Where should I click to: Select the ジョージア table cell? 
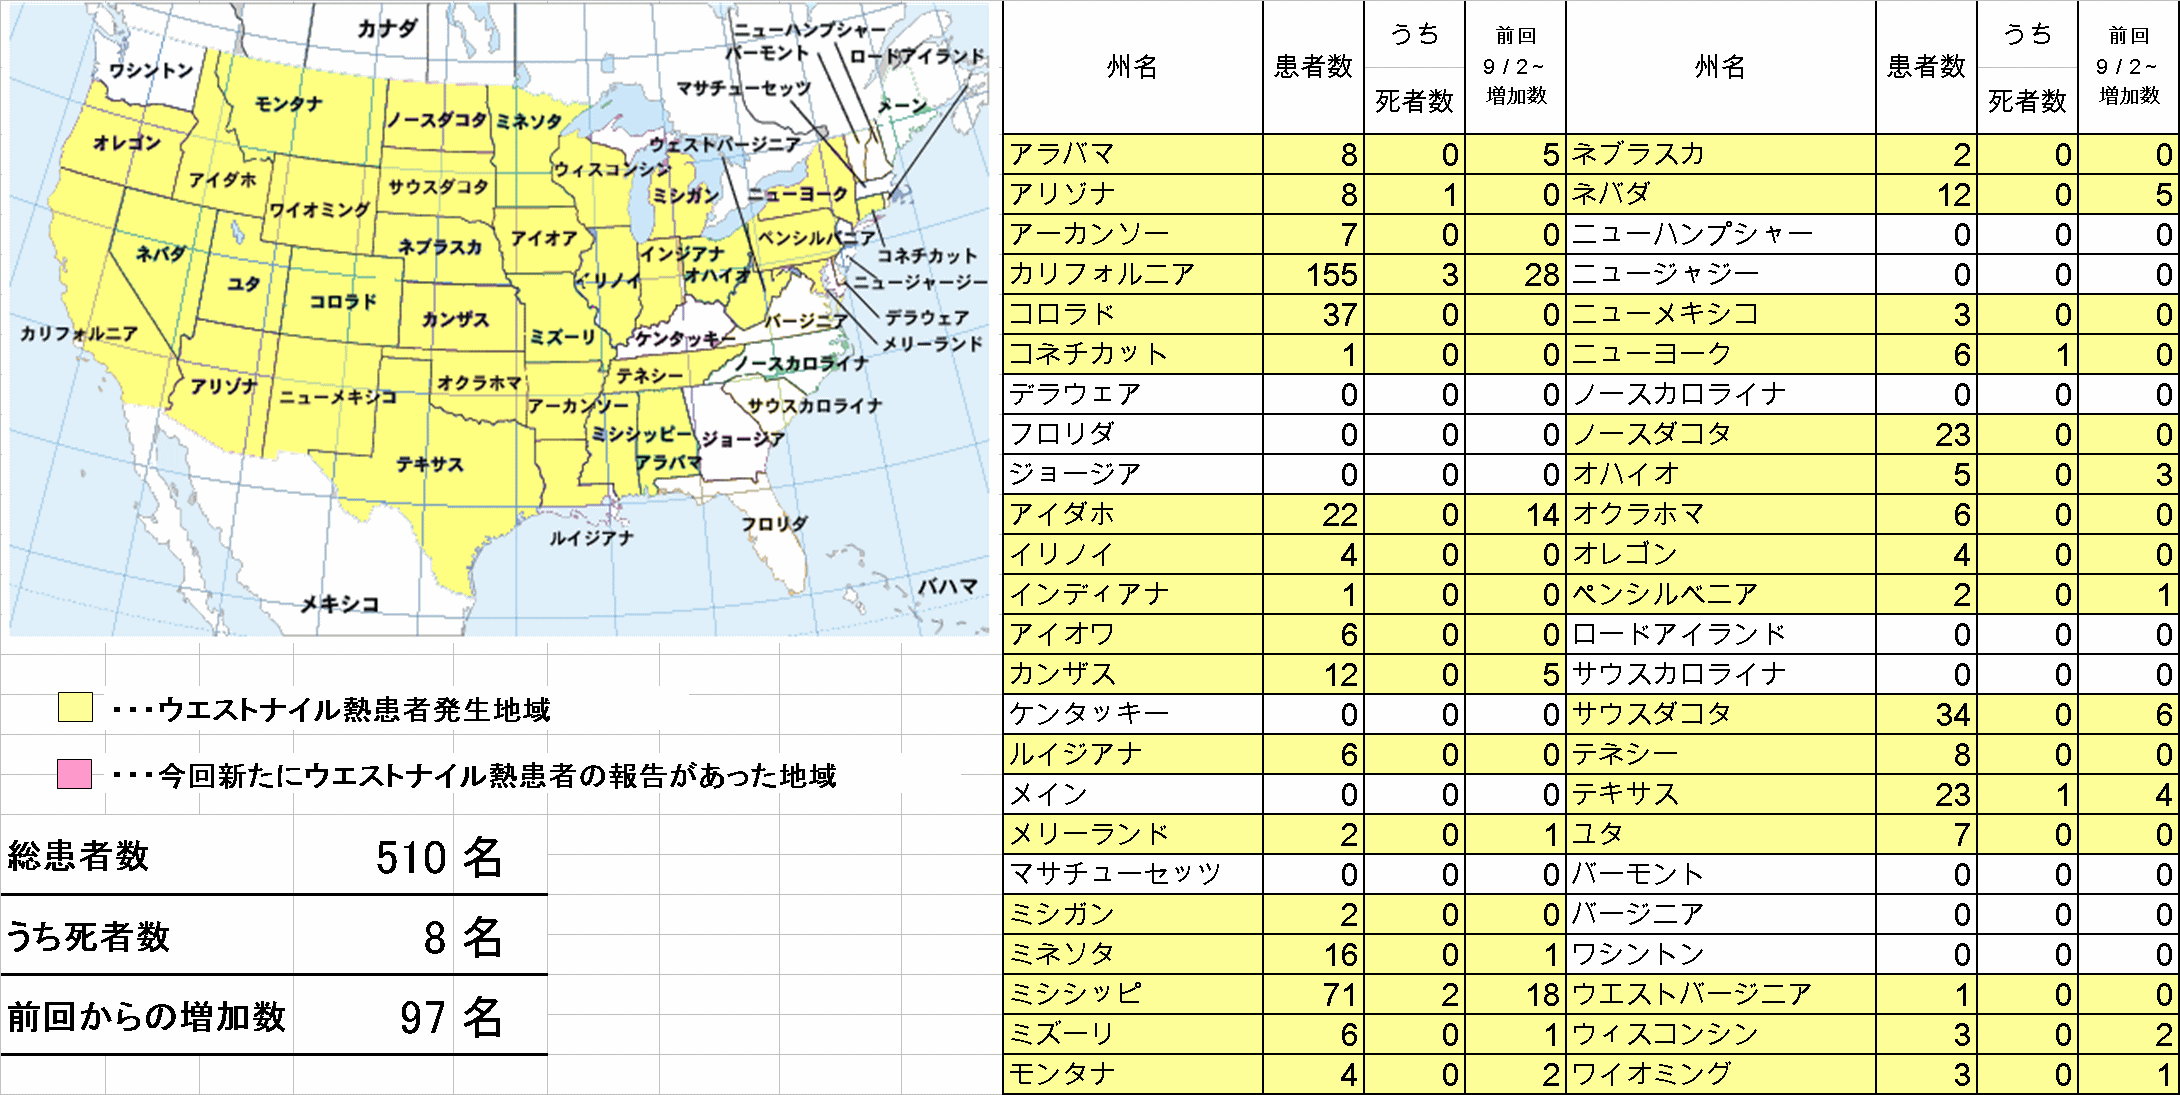tap(1133, 474)
